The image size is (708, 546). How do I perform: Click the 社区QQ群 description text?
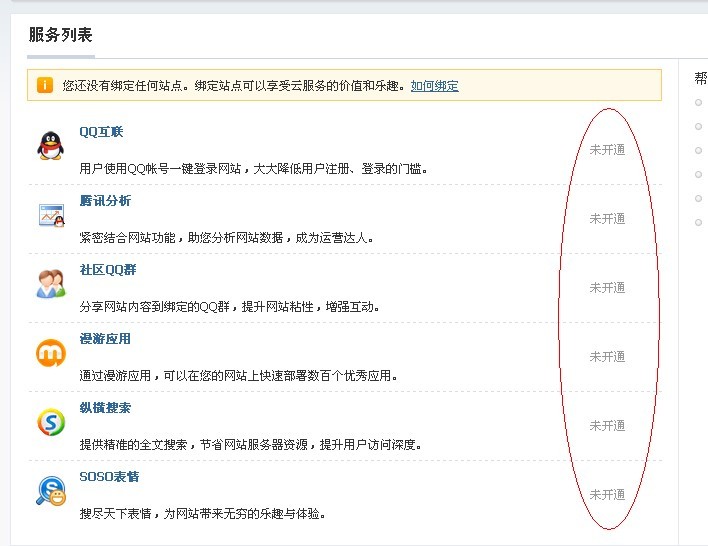point(229,307)
